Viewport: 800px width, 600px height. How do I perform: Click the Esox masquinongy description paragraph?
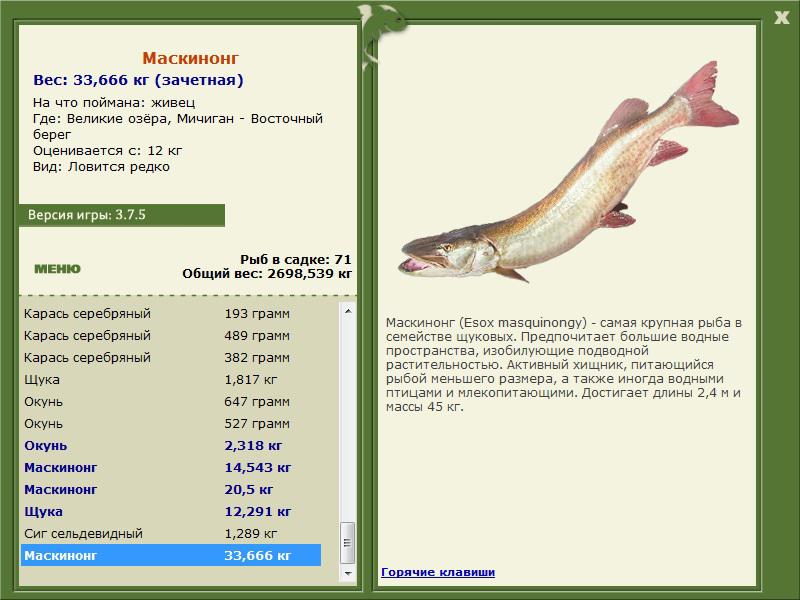point(563,364)
